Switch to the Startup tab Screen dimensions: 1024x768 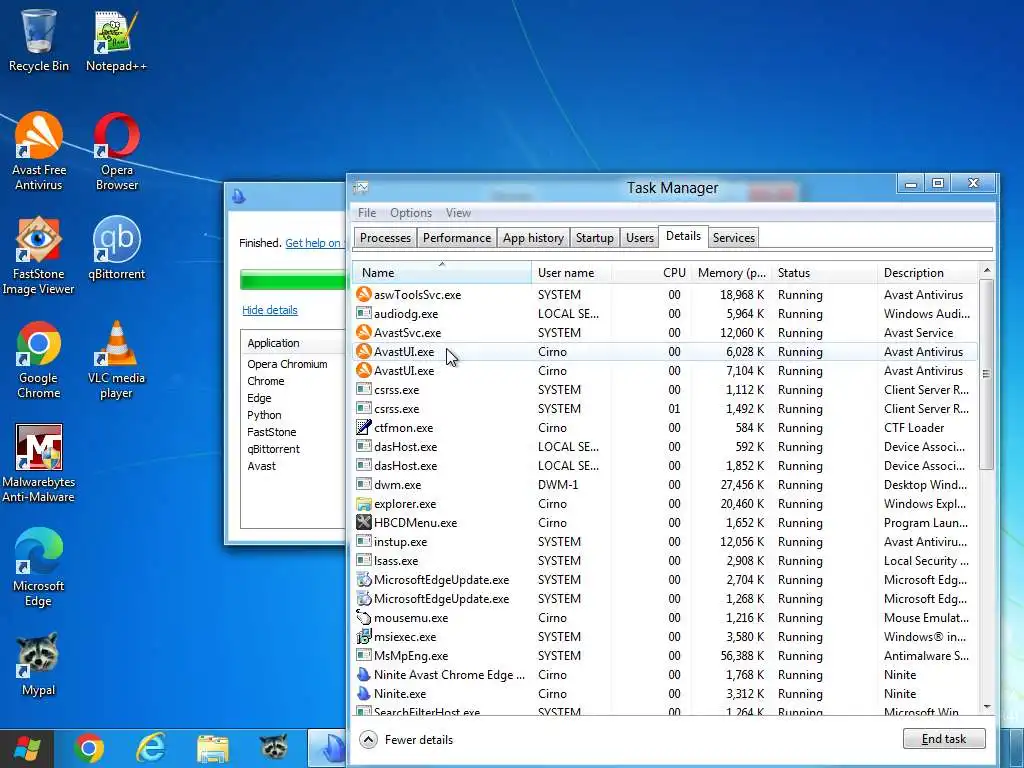(x=594, y=238)
